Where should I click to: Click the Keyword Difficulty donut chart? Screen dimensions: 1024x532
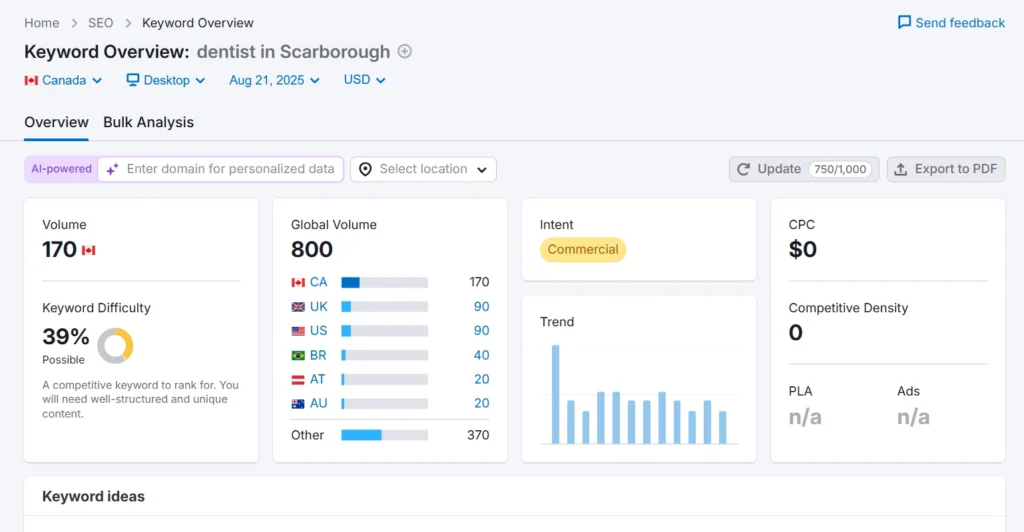point(115,345)
